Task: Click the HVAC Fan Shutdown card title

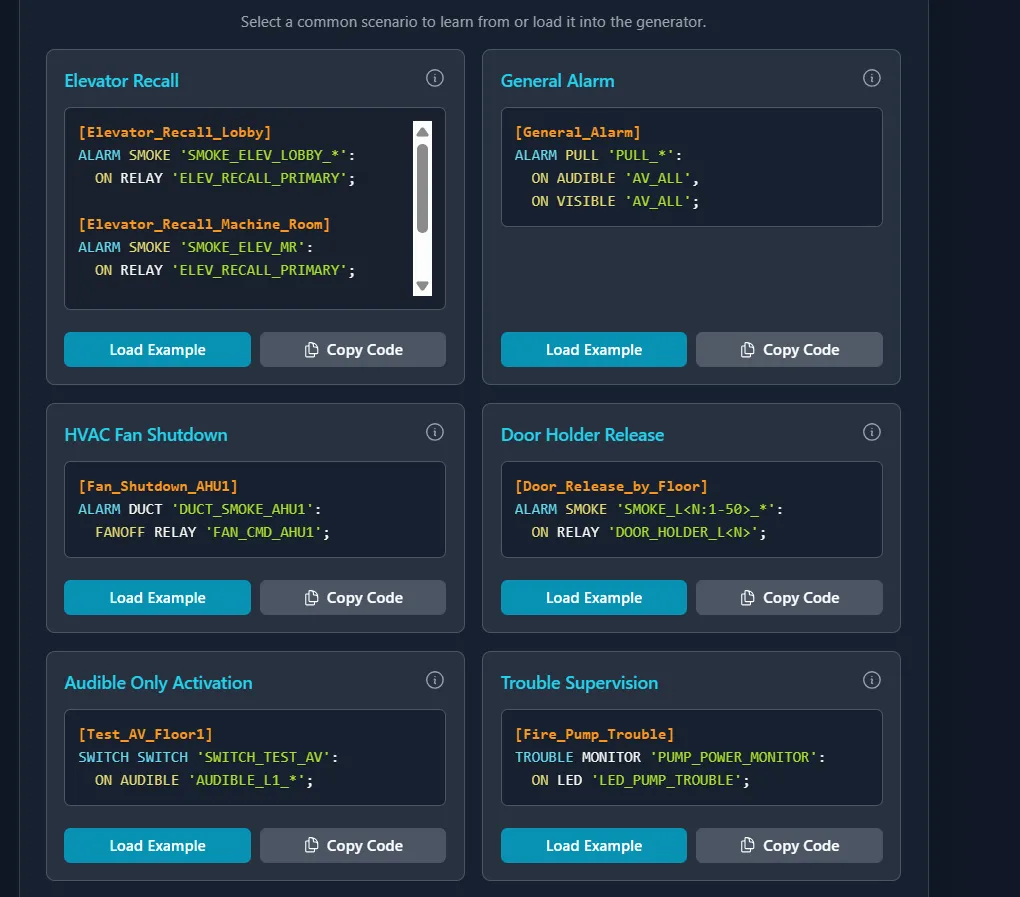Action: click(146, 435)
